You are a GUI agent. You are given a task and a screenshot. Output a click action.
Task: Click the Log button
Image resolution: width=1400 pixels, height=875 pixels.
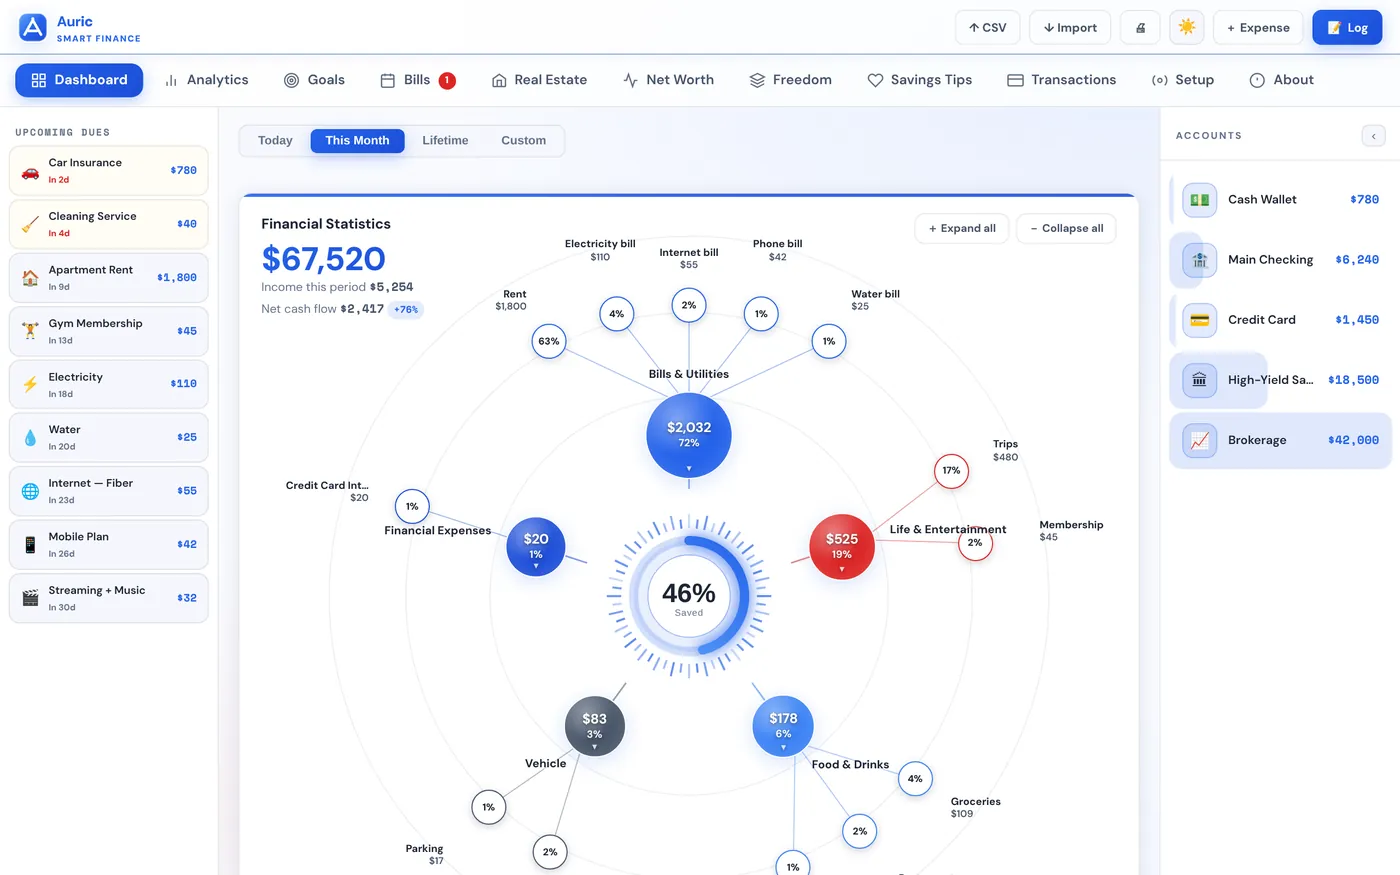coord(1347,28)
